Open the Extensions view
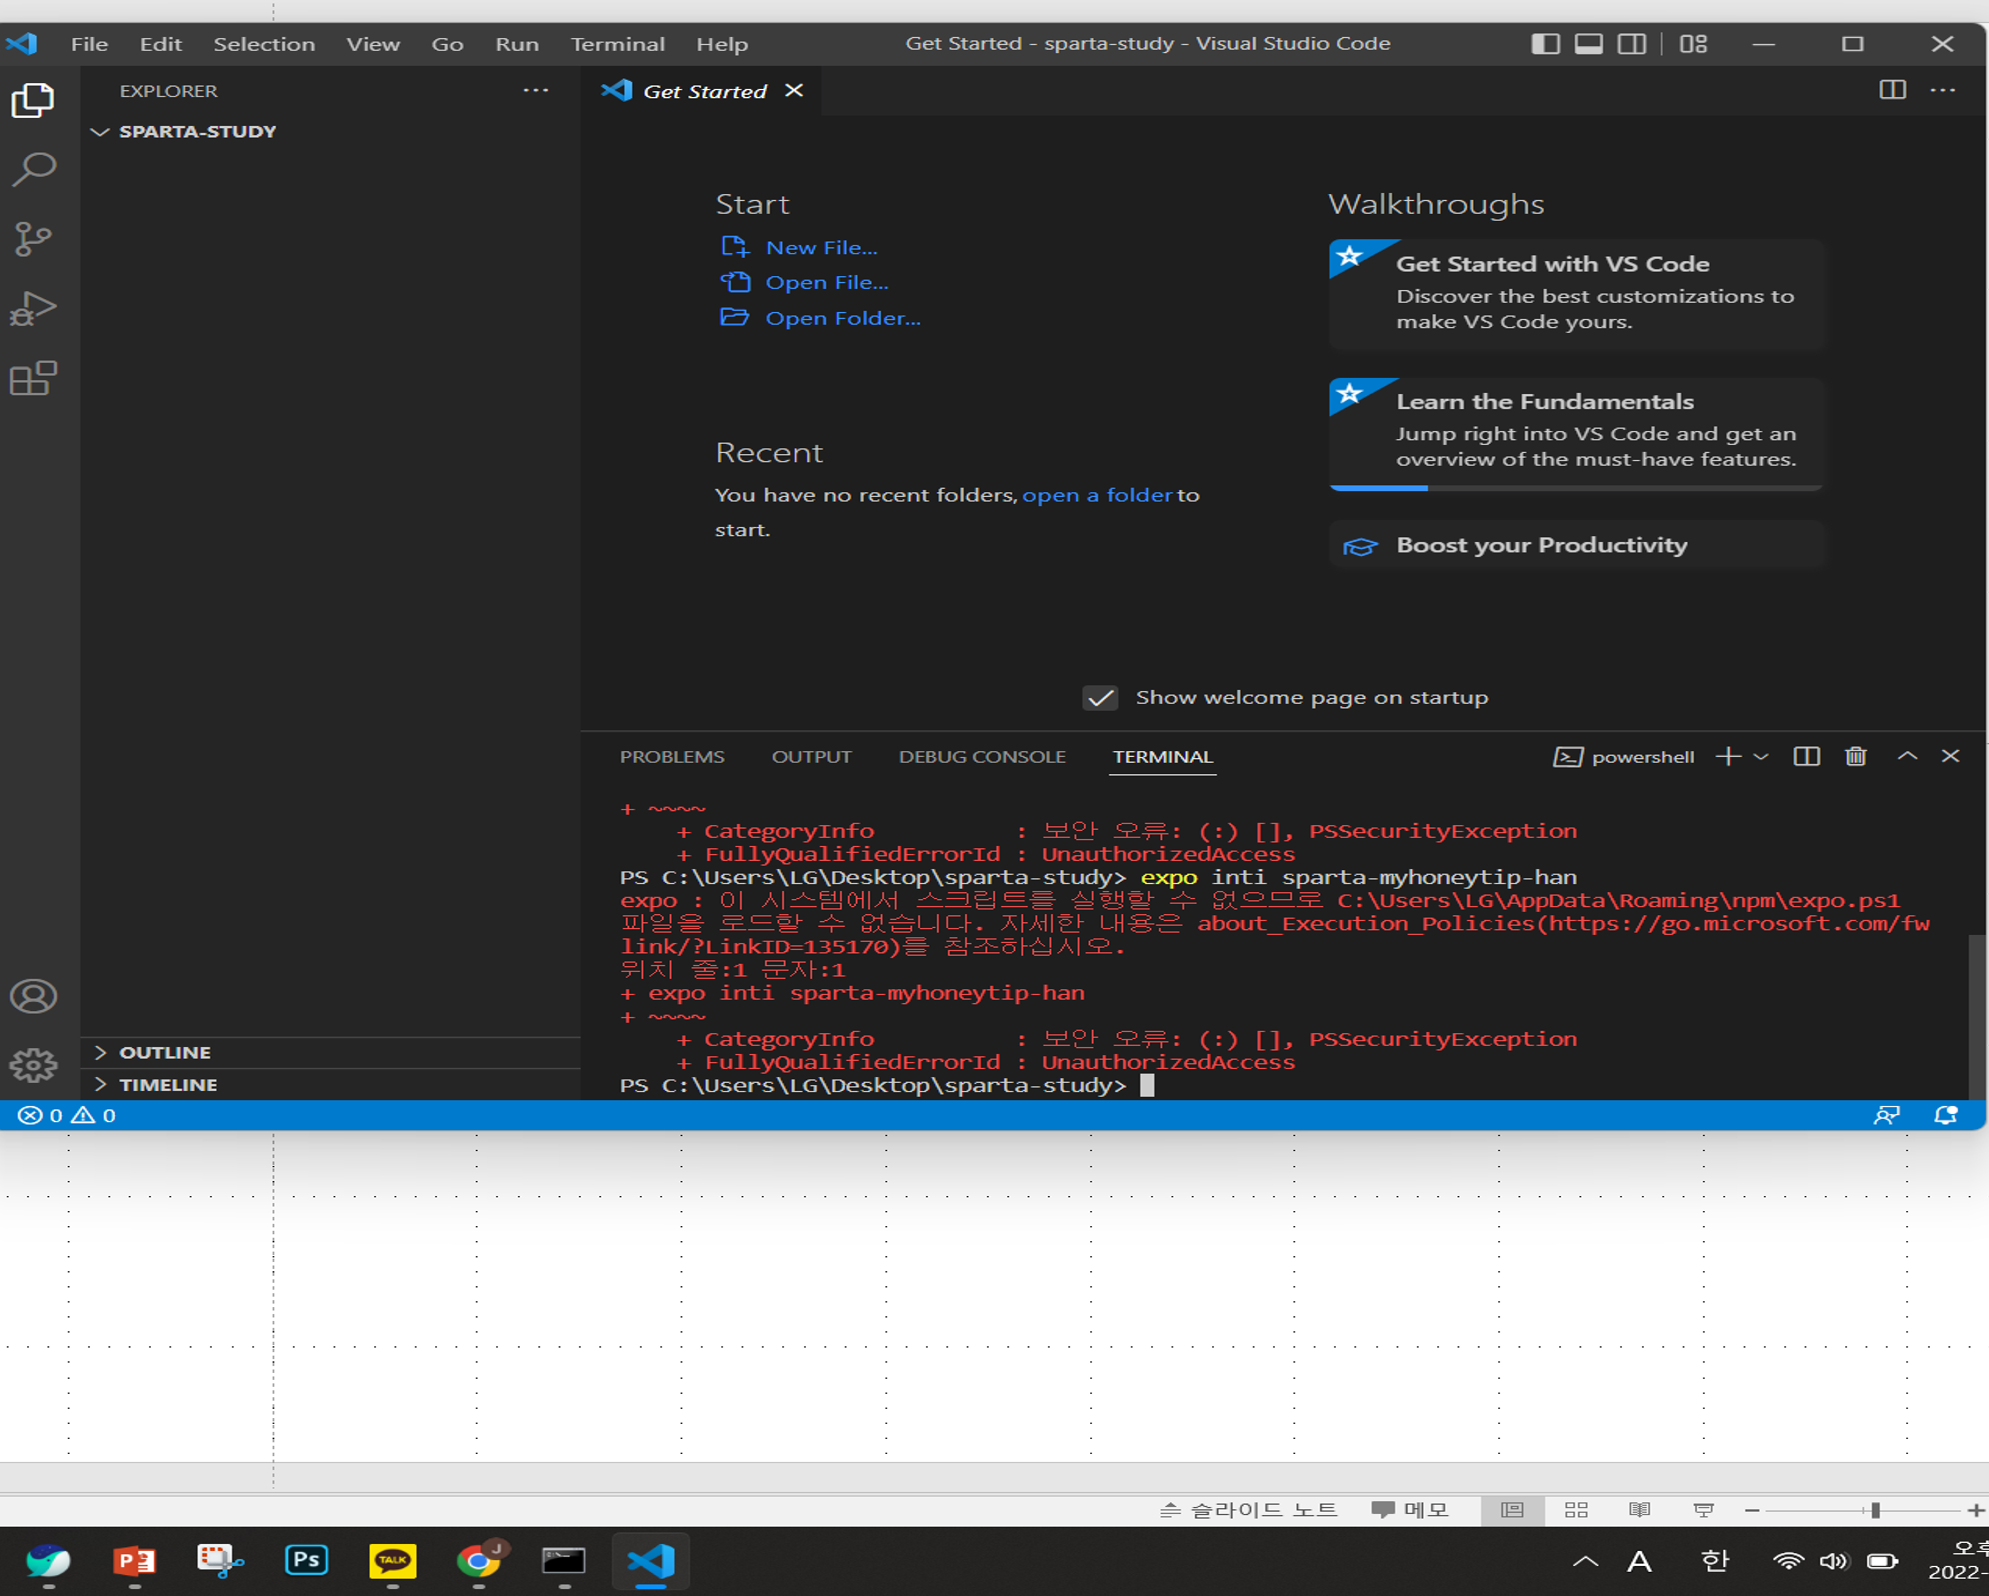The image size is (1989, 1596). 33,378
